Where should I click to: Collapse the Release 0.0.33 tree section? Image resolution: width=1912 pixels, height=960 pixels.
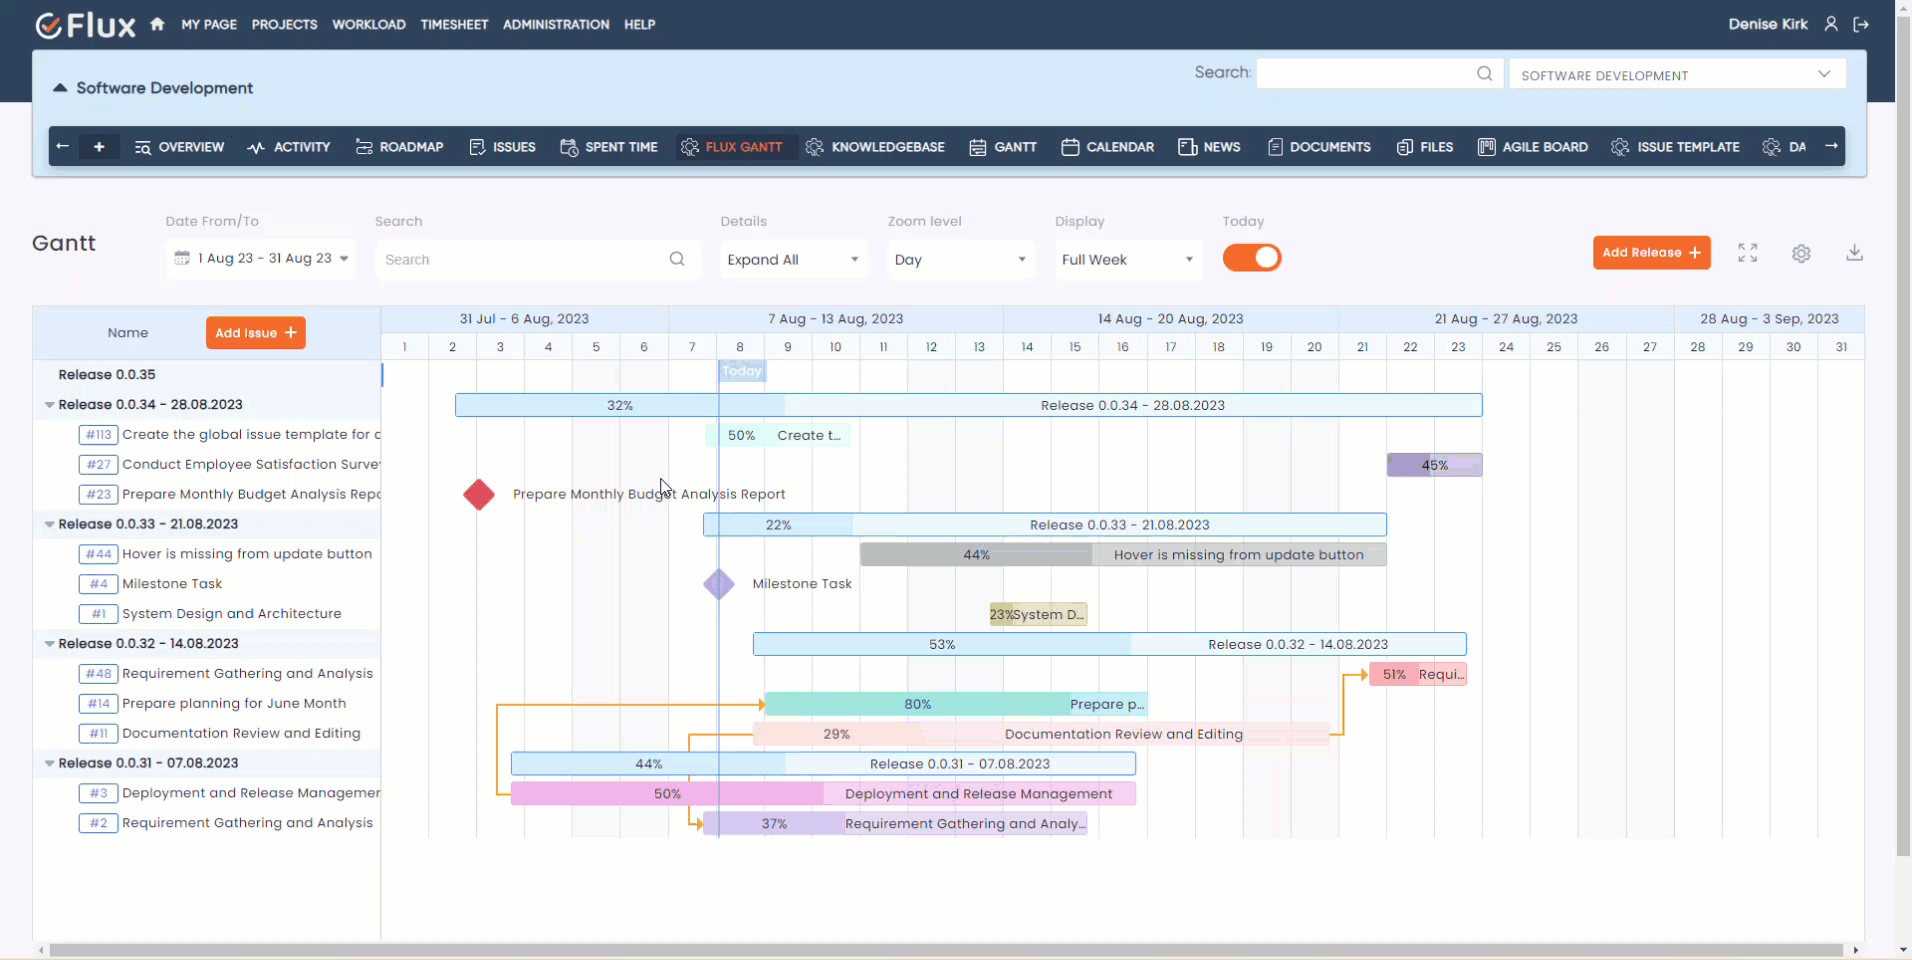coord(49,524)
